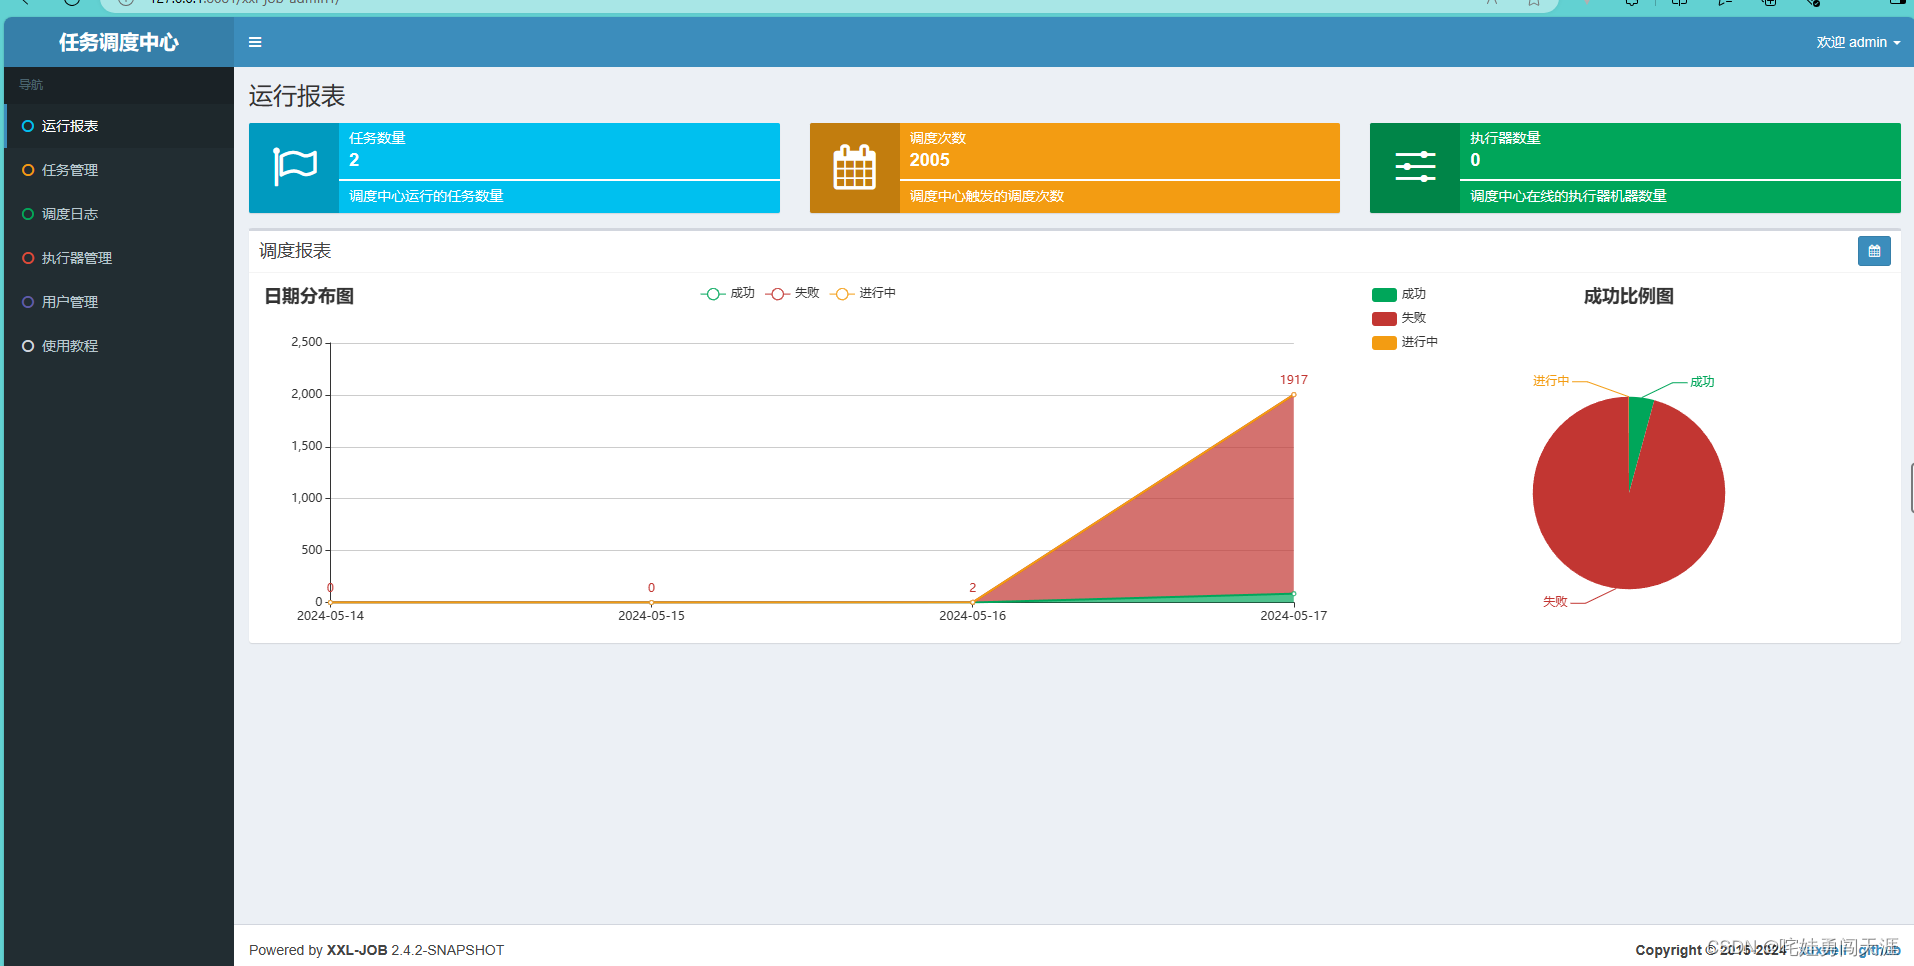Toggle 失败 series in line chart legend
Screen dimensions: 1914x966
[792, 293]
